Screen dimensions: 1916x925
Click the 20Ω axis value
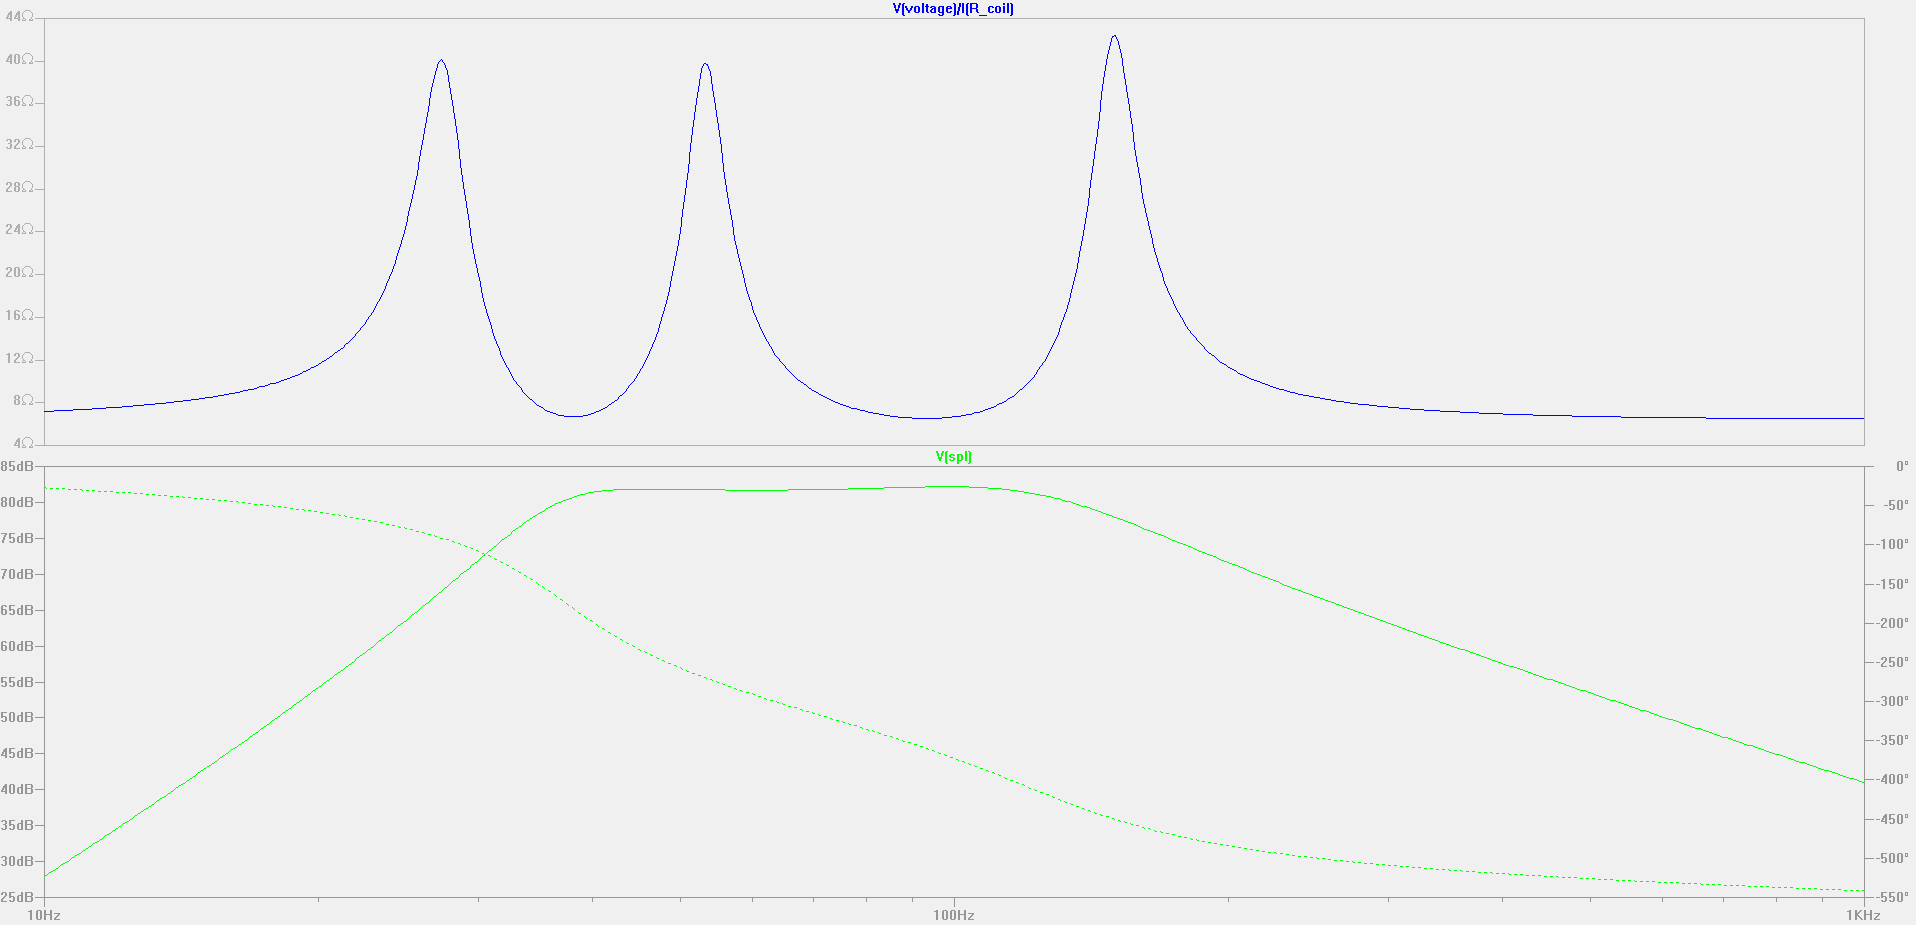tap(19, 273)
